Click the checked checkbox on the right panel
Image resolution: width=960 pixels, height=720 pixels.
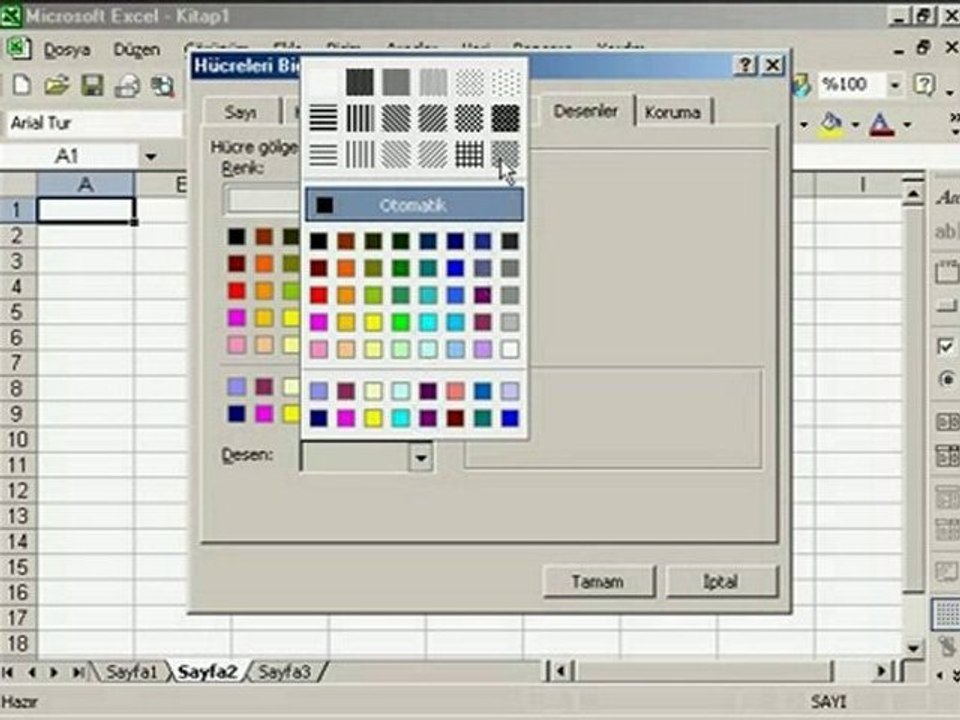point(945,346)
